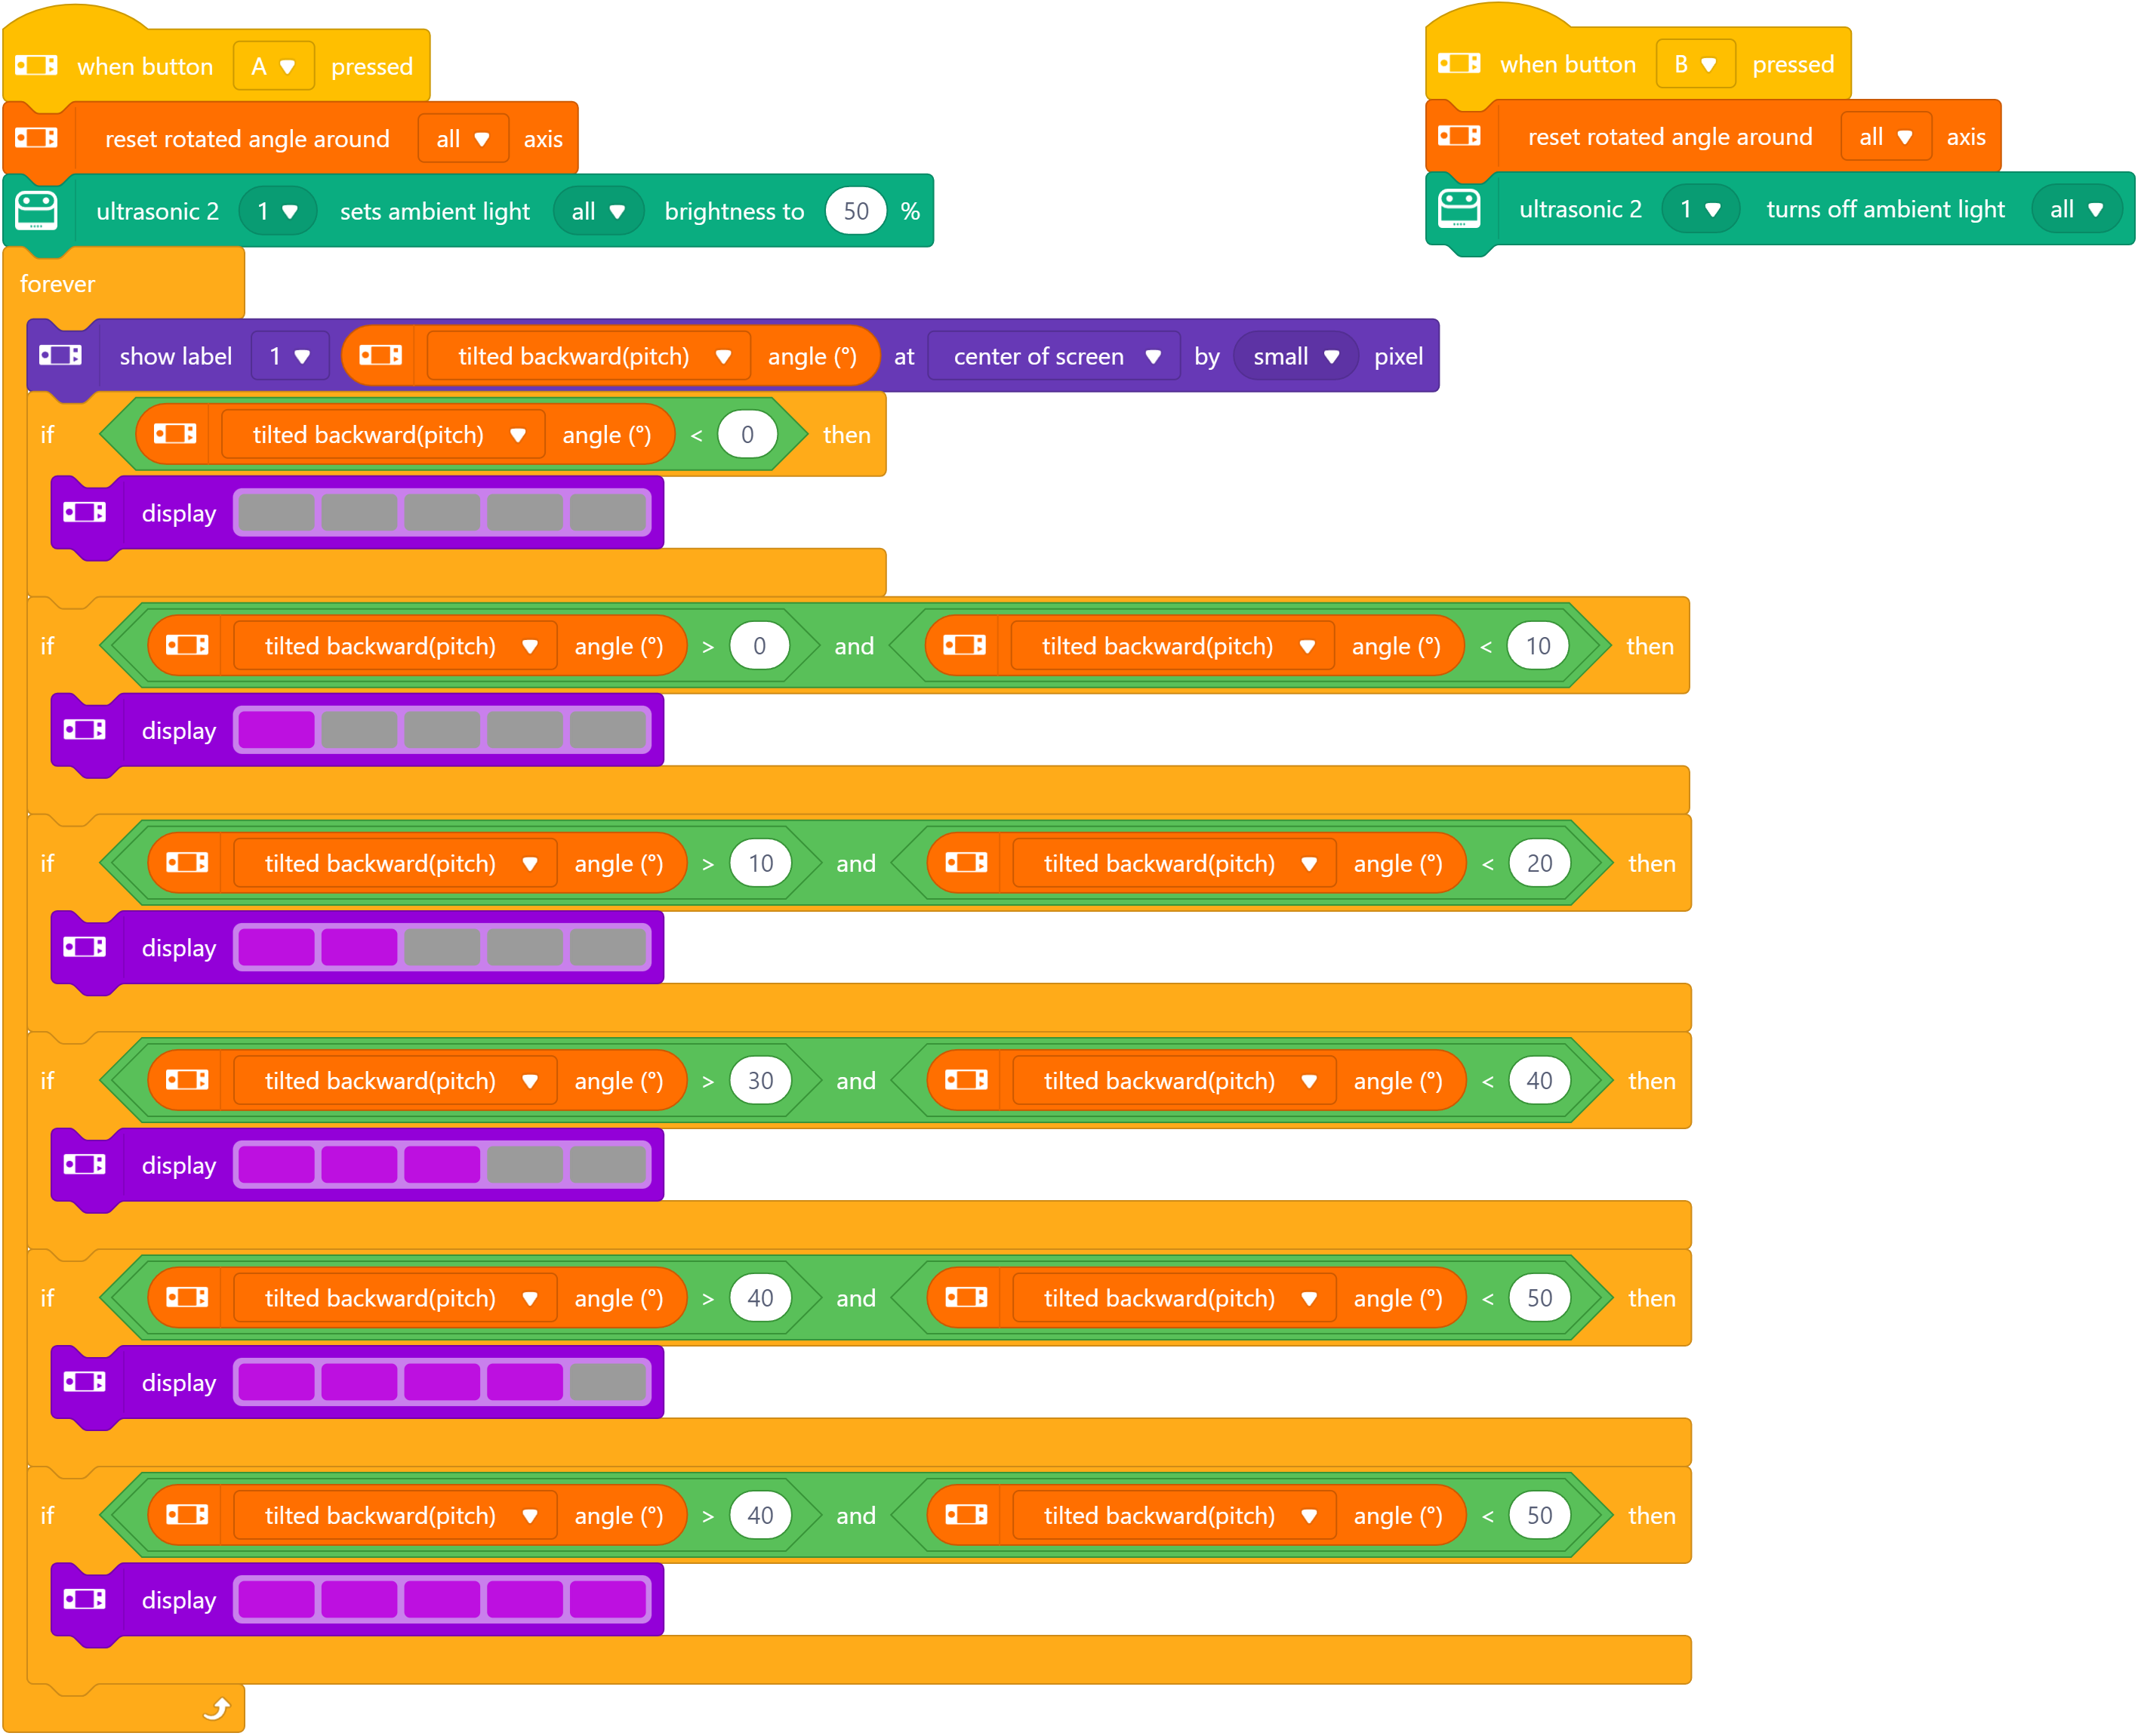2138x1736 pixels.
Task: Click the device icon on the button A hat block
Action: point(37,66)
